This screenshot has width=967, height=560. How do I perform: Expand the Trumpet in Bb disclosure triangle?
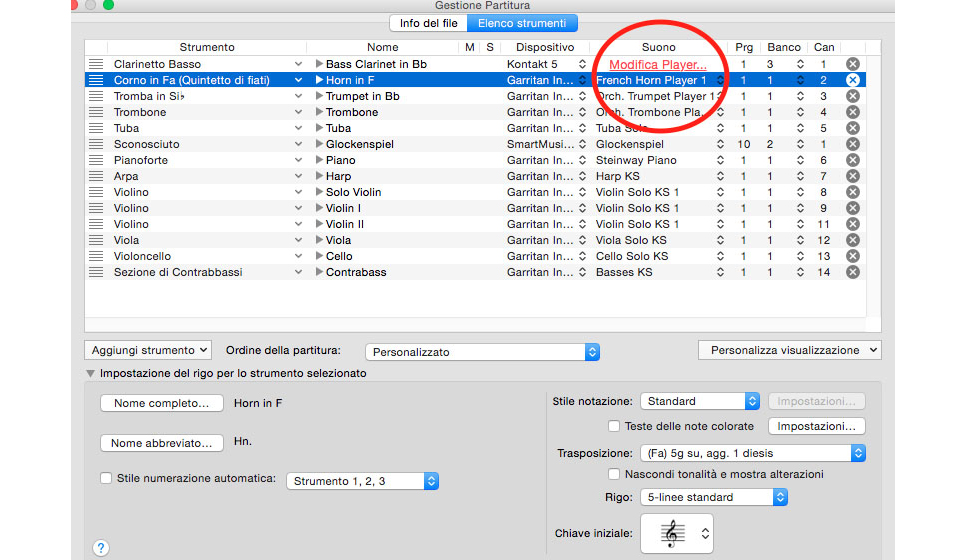point(320,96)
